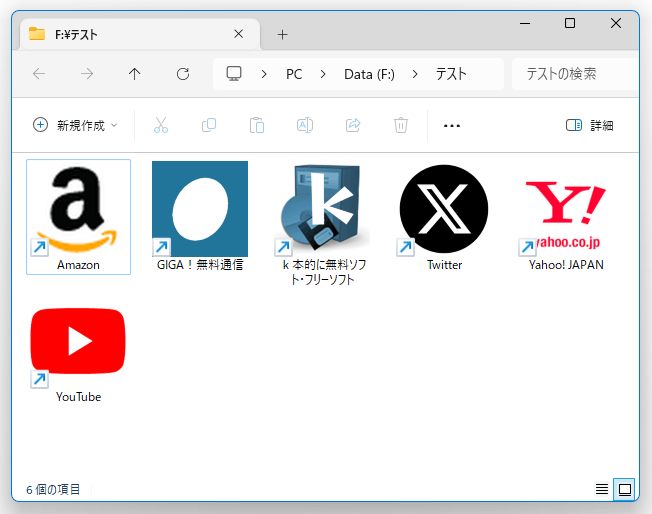Click the Cut scissors icon
Screen dimensions: 652x514
(161, 125)
